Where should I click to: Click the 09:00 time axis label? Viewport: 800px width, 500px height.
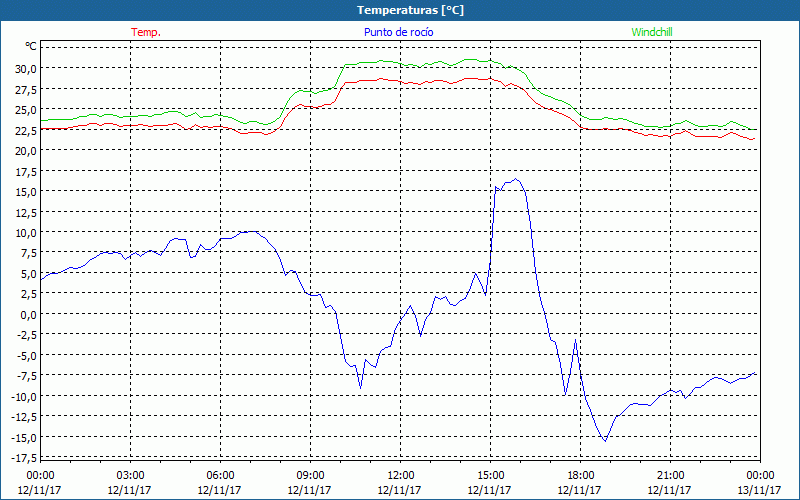click(x=310, y=476)
